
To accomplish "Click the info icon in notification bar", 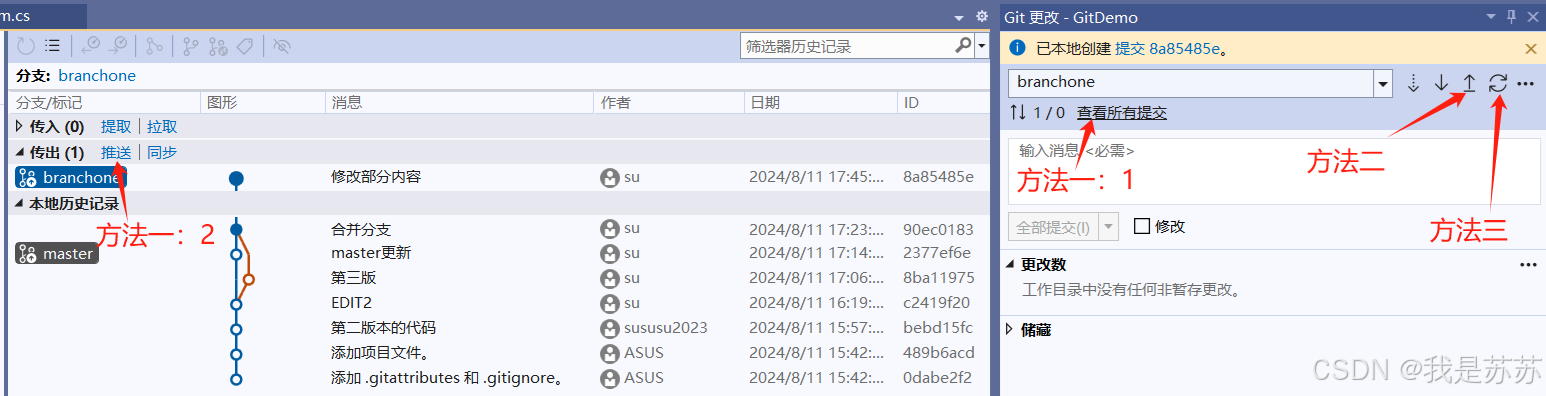I will (x=1018, y=47).
